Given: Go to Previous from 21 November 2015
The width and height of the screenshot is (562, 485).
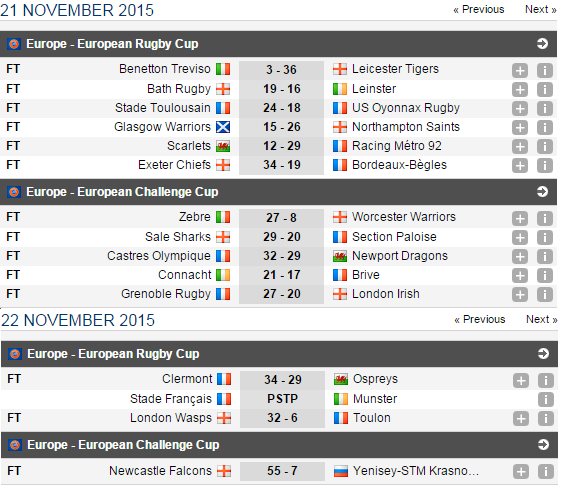Looking at the screenshot, I should point(478,9).
